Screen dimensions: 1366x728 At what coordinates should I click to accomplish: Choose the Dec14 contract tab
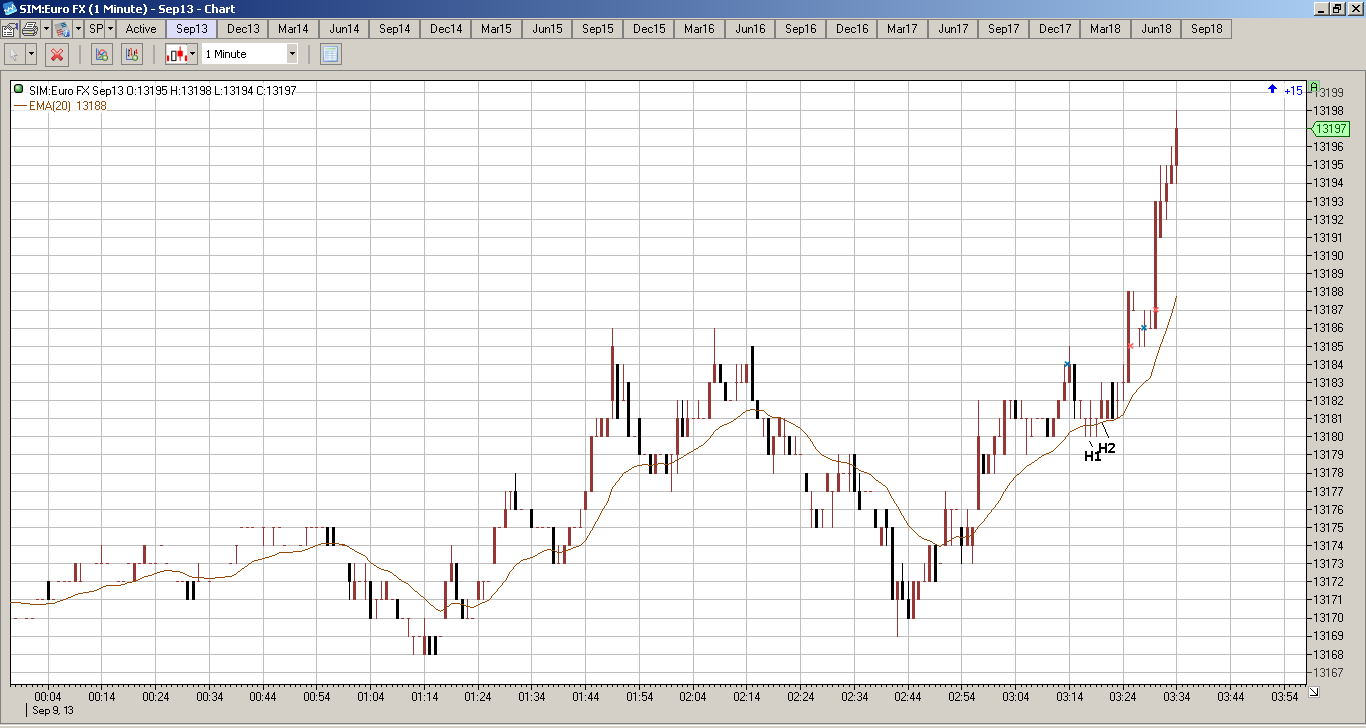click(x=446, y=29)
